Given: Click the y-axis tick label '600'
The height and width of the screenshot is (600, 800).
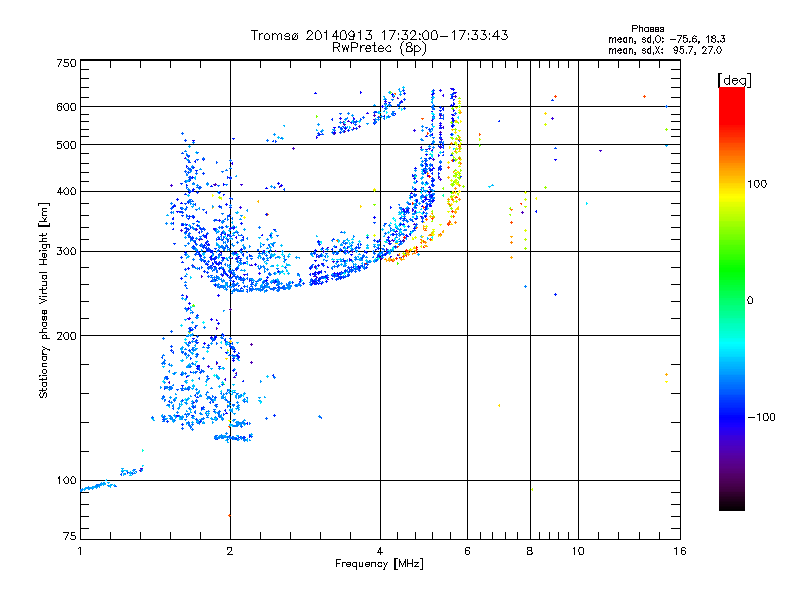Looking at the screenshot, I should click(67, 107).
